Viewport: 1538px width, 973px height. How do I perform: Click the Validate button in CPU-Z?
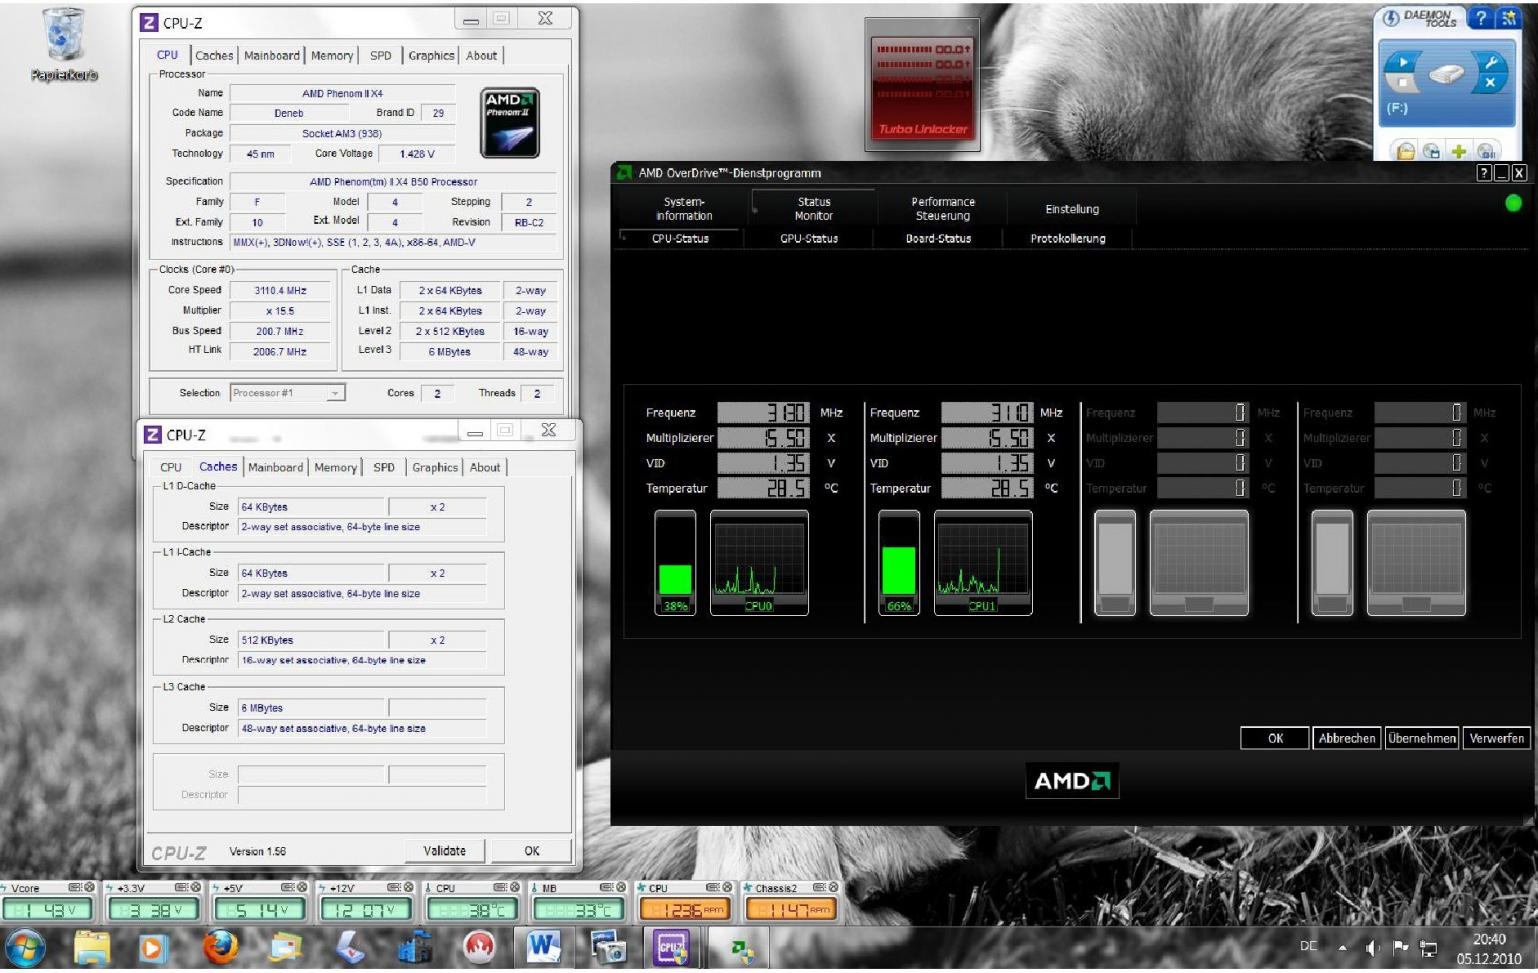(444, 851)
